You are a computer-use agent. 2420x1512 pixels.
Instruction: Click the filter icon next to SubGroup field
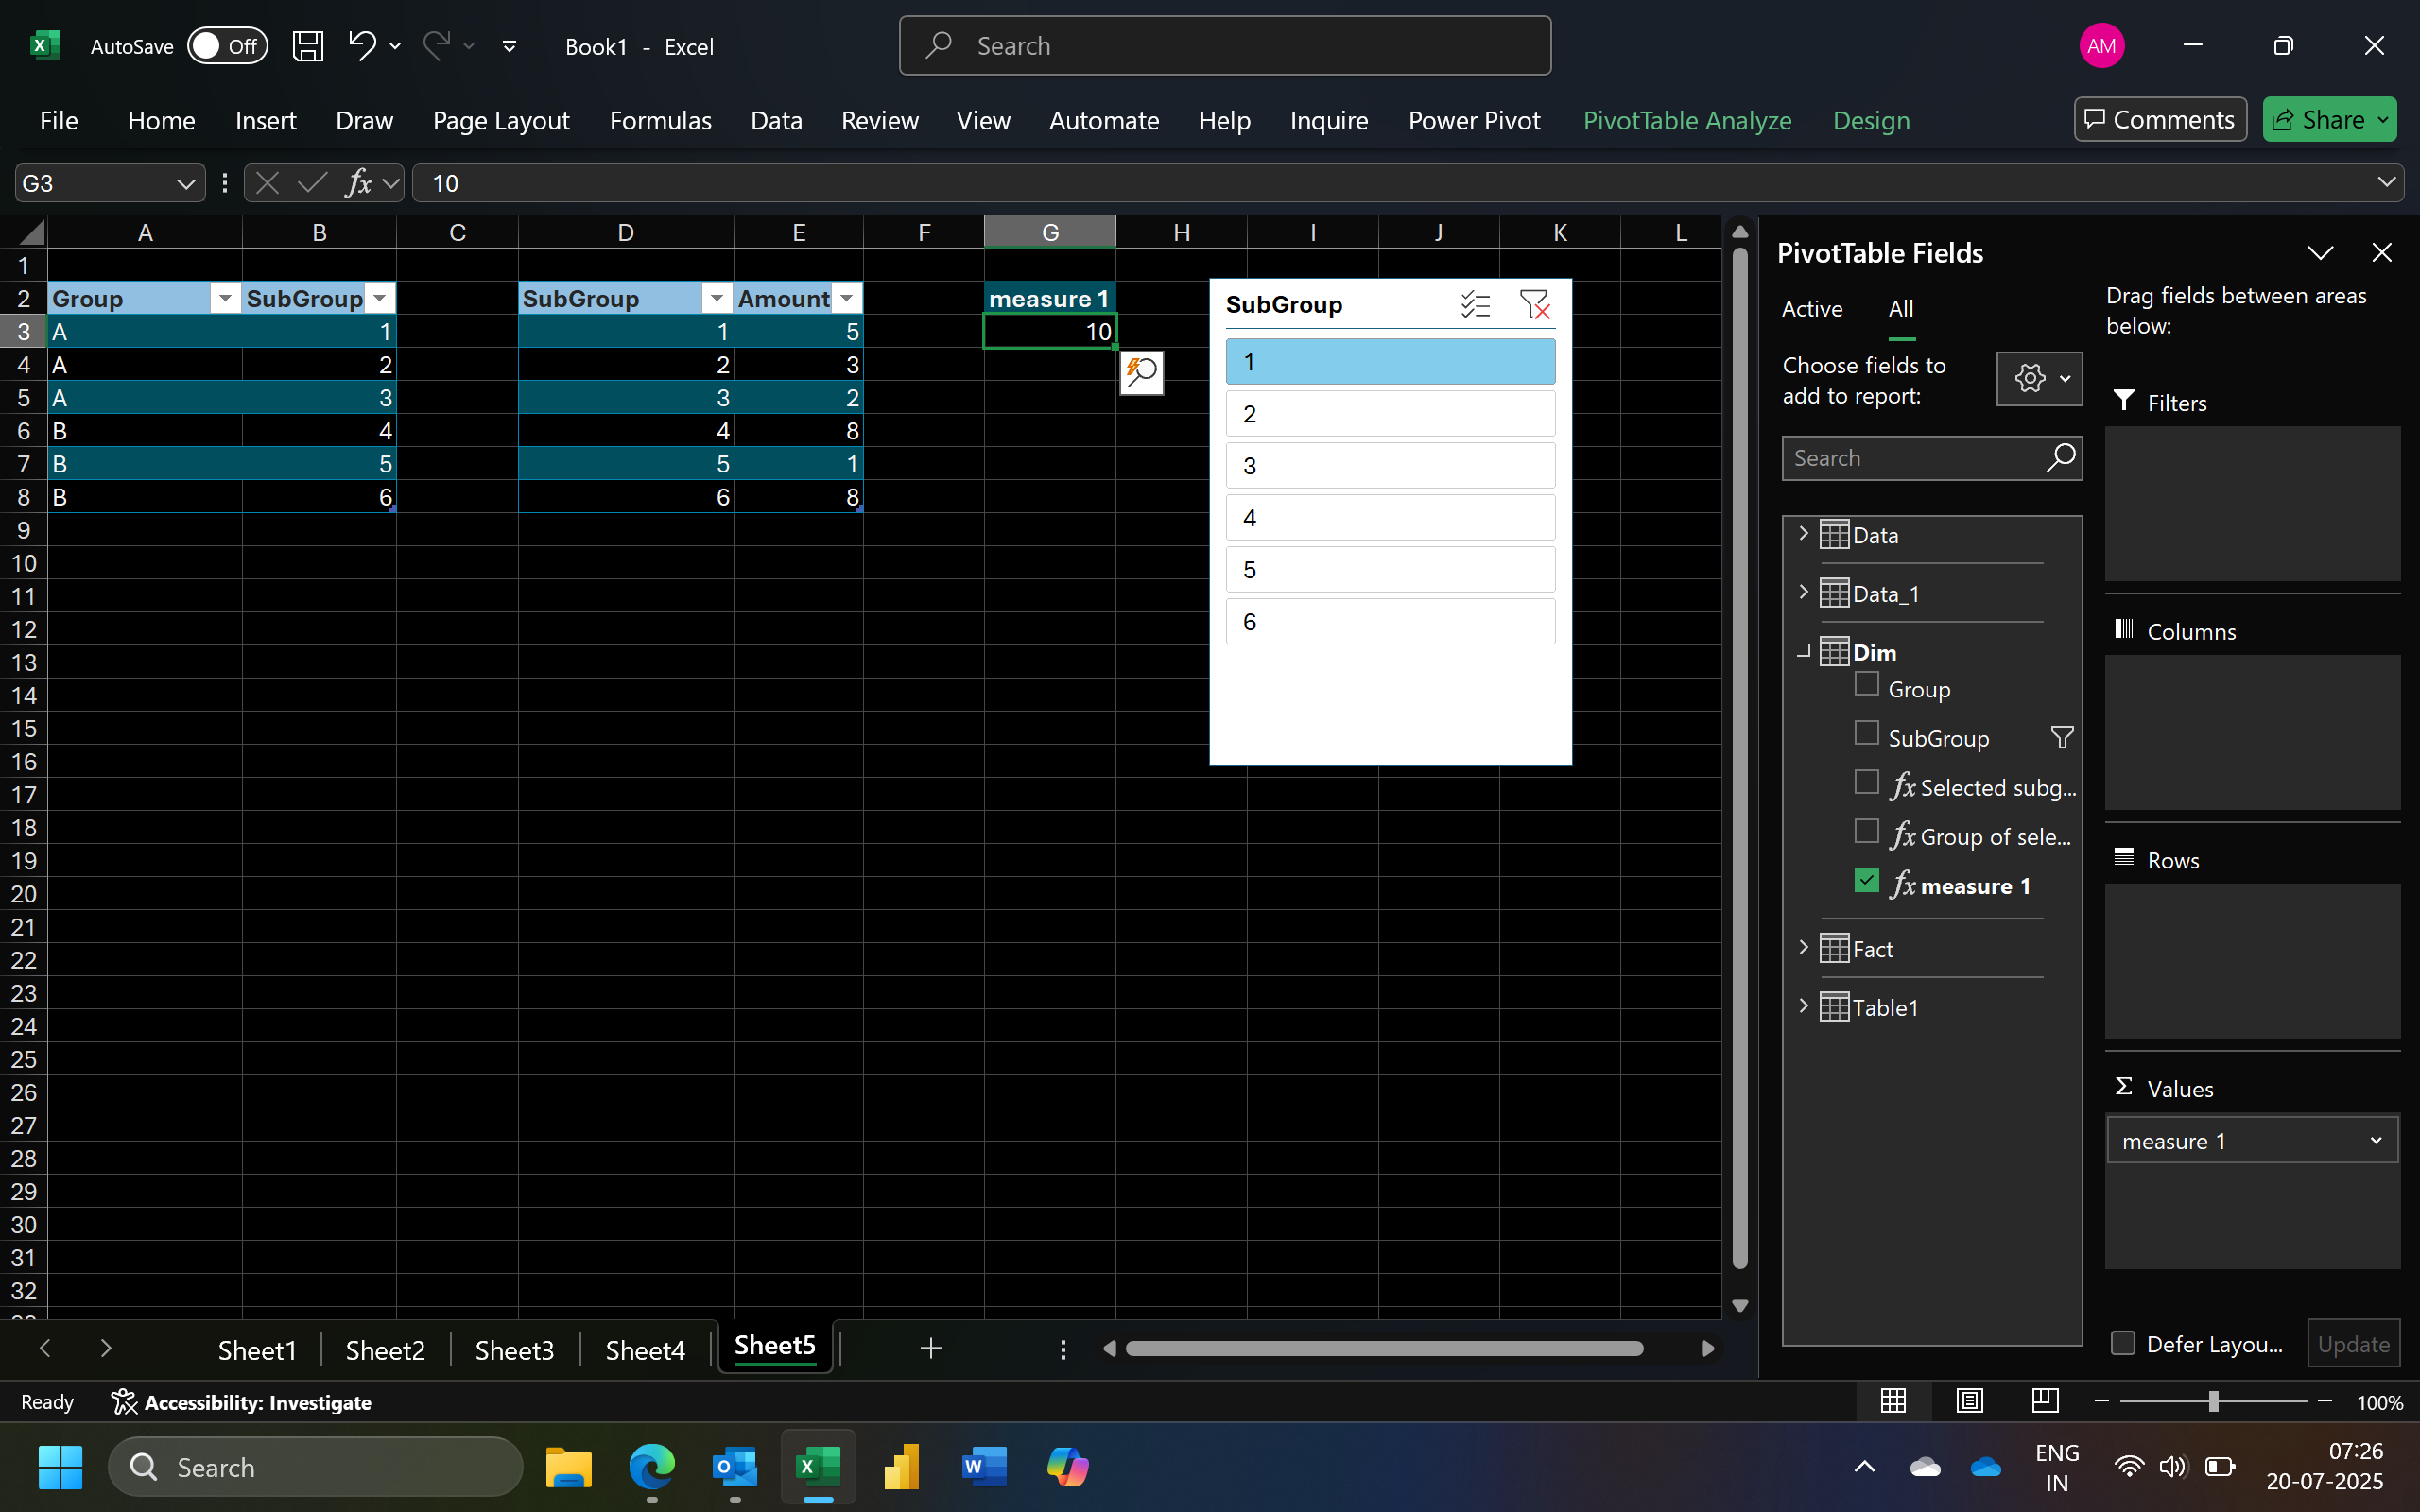click(2062, 738)
